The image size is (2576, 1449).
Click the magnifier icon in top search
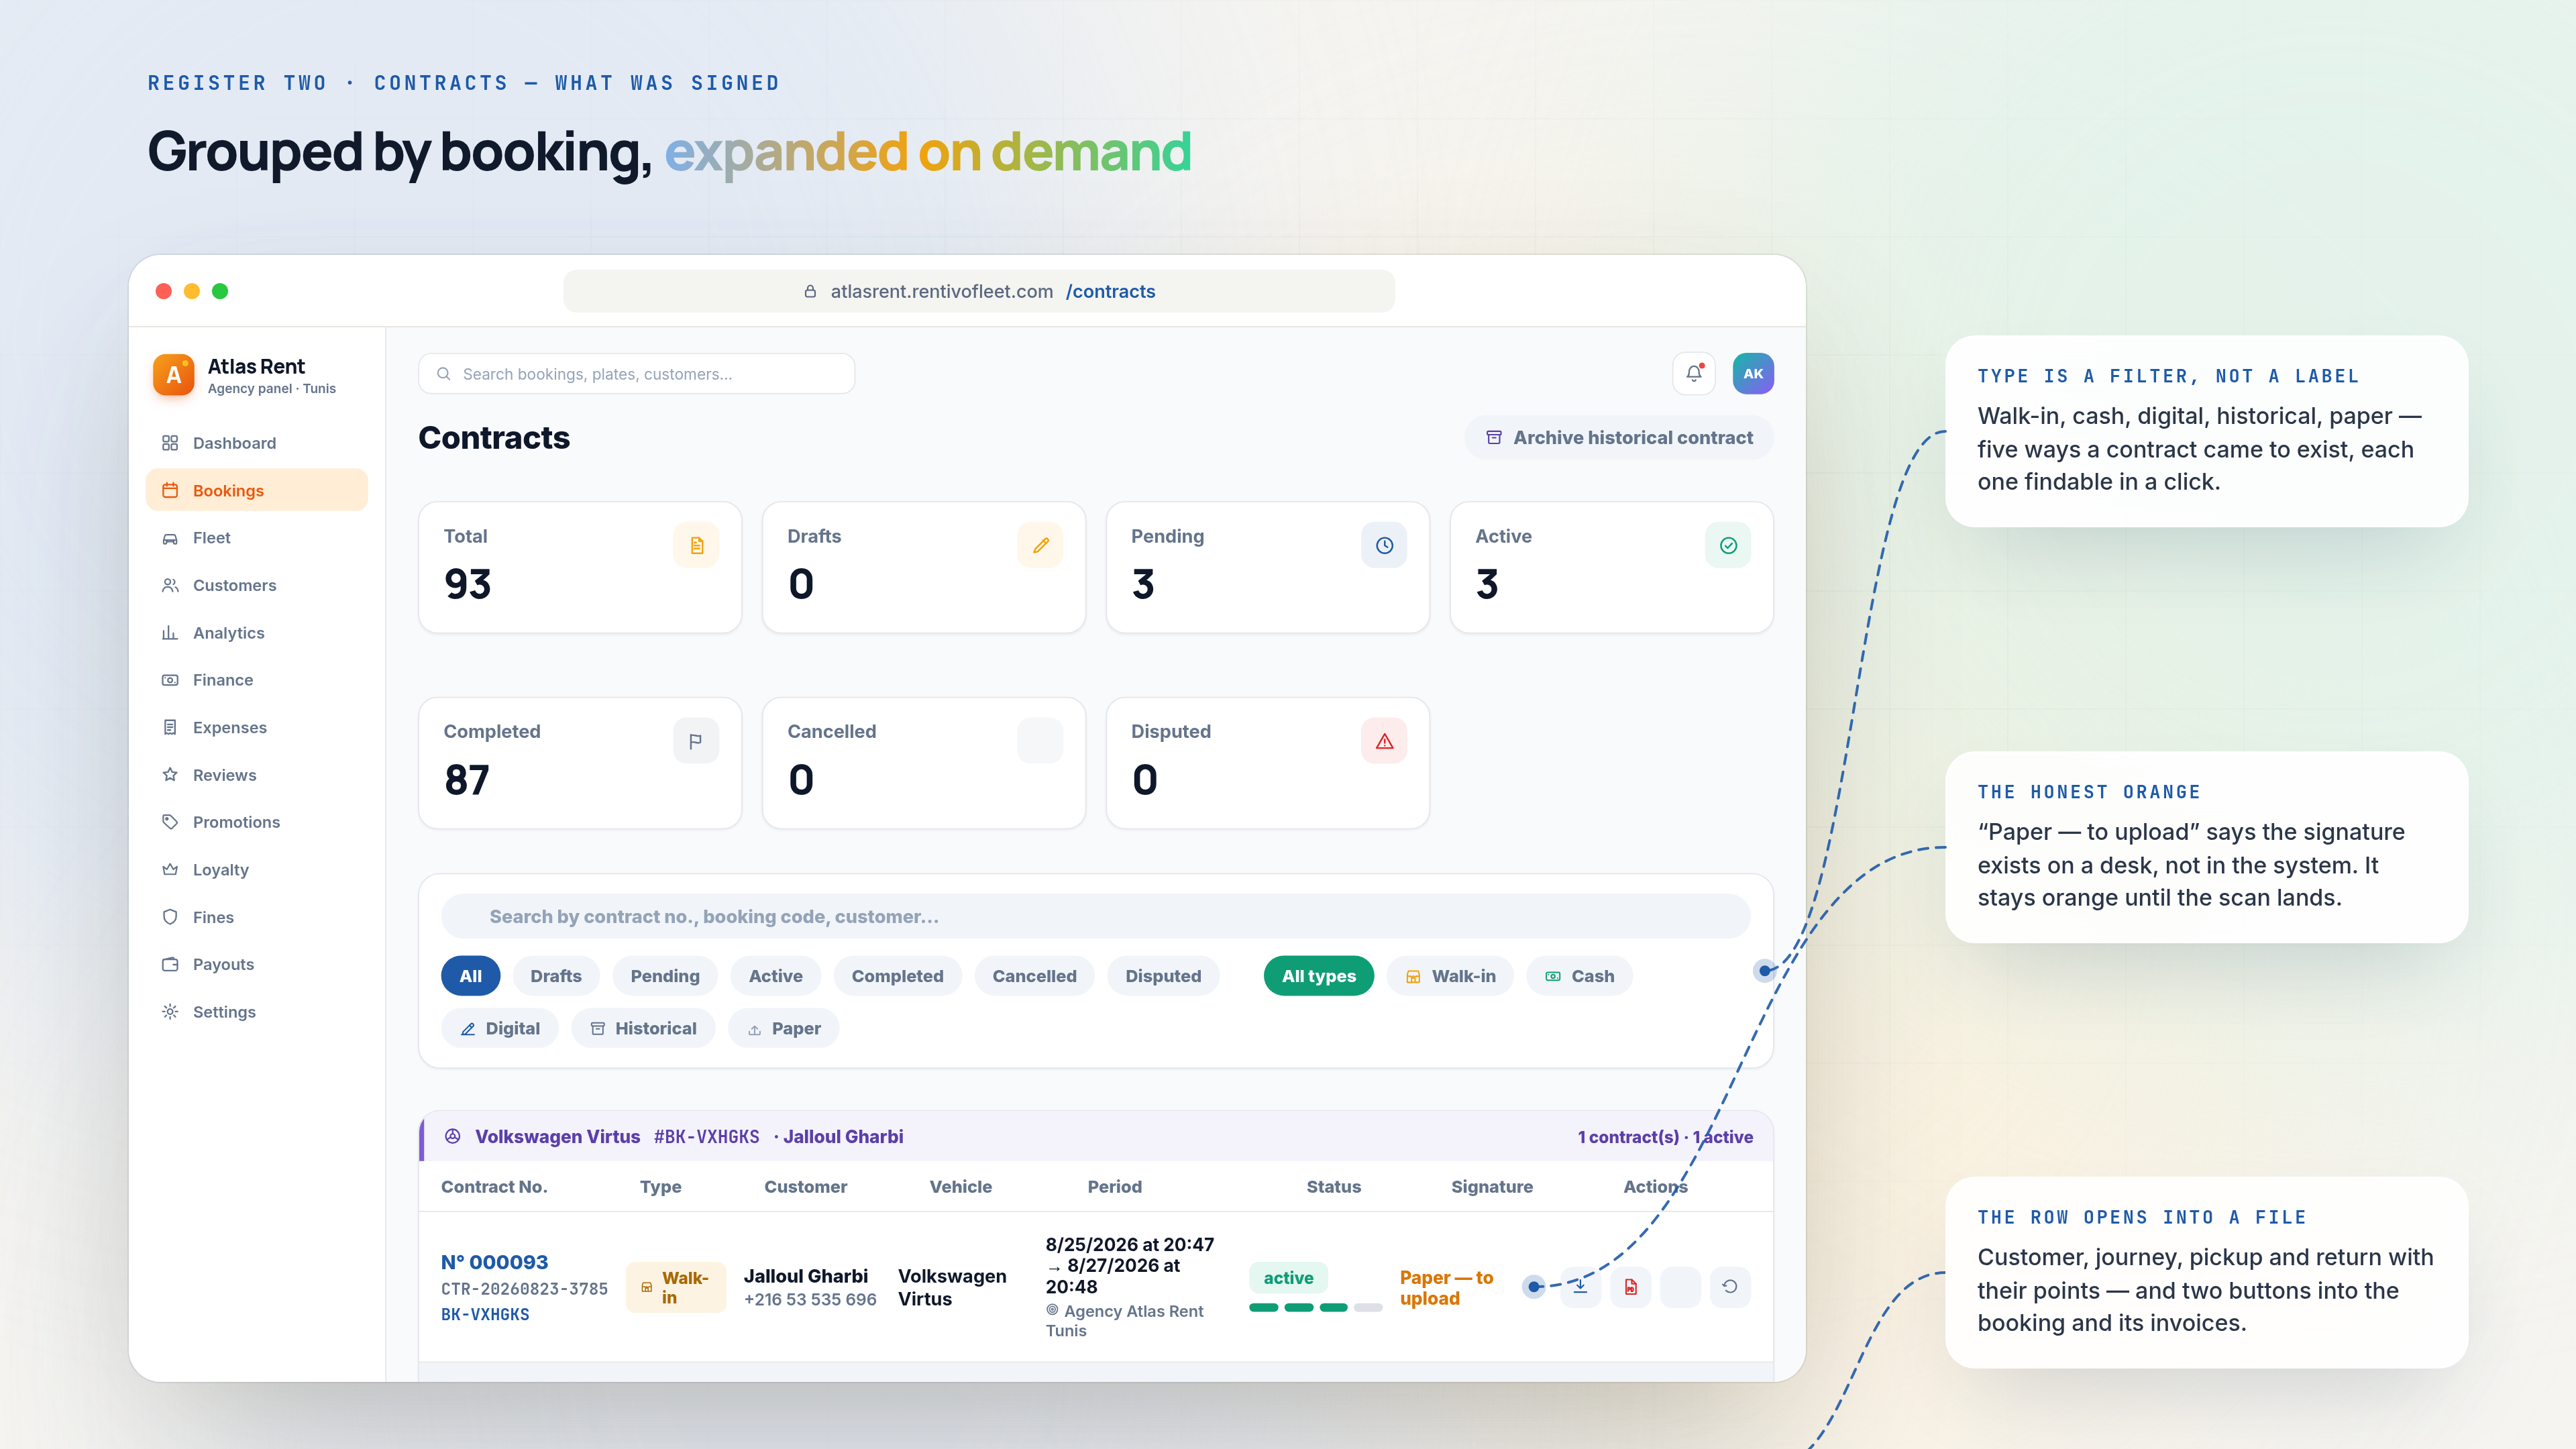point(444,373)
